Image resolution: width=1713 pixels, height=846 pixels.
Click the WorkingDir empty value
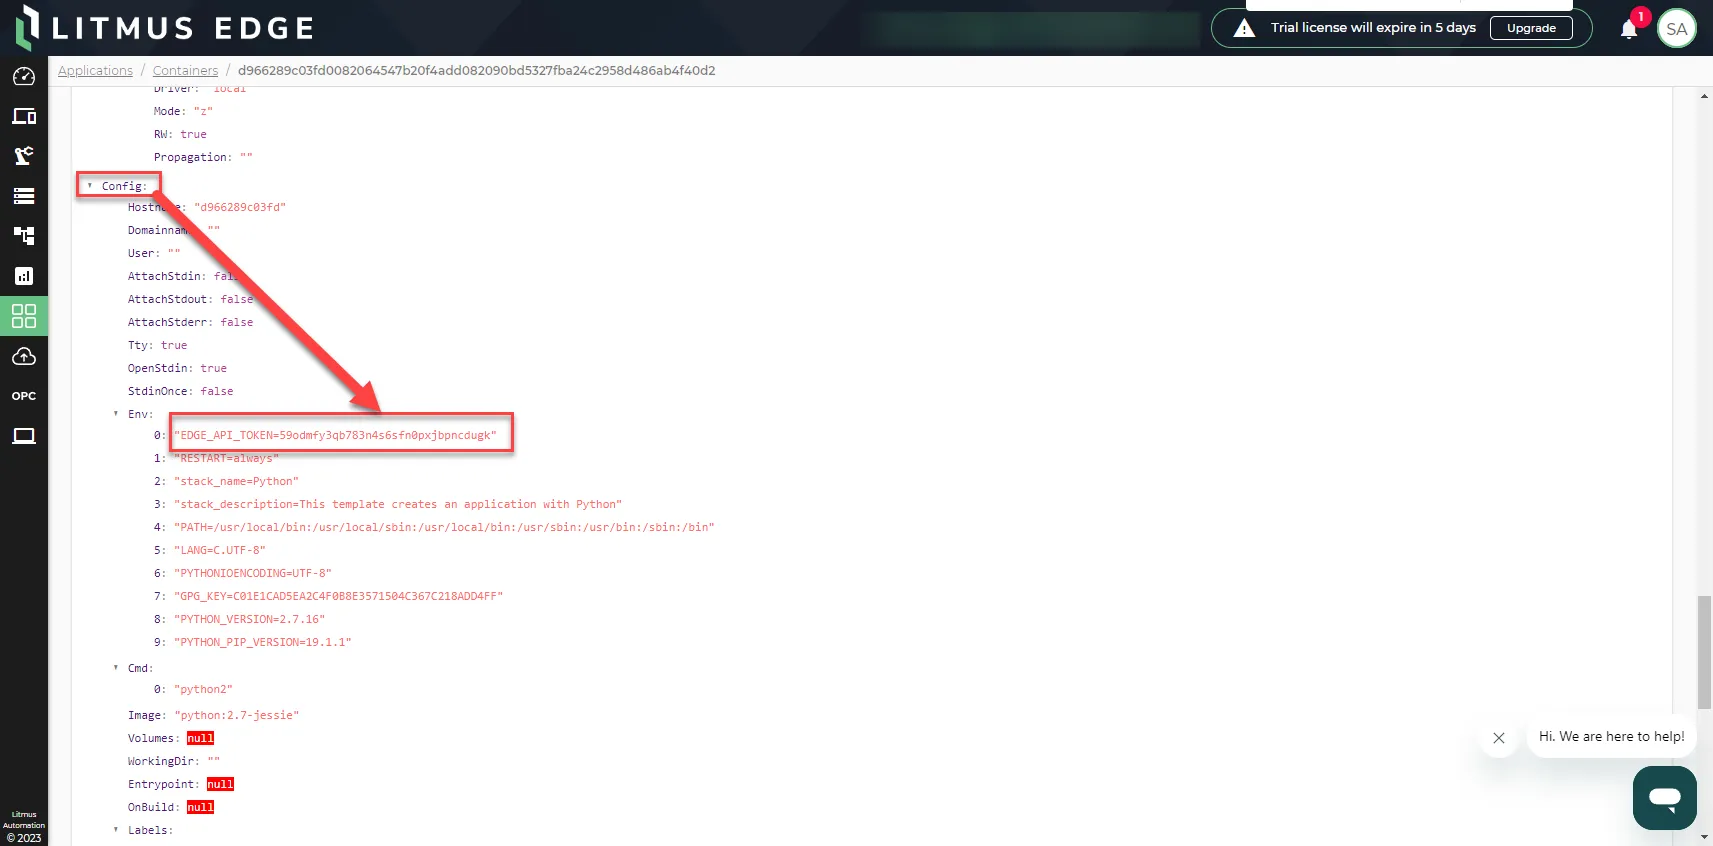[x=214, y=762]
